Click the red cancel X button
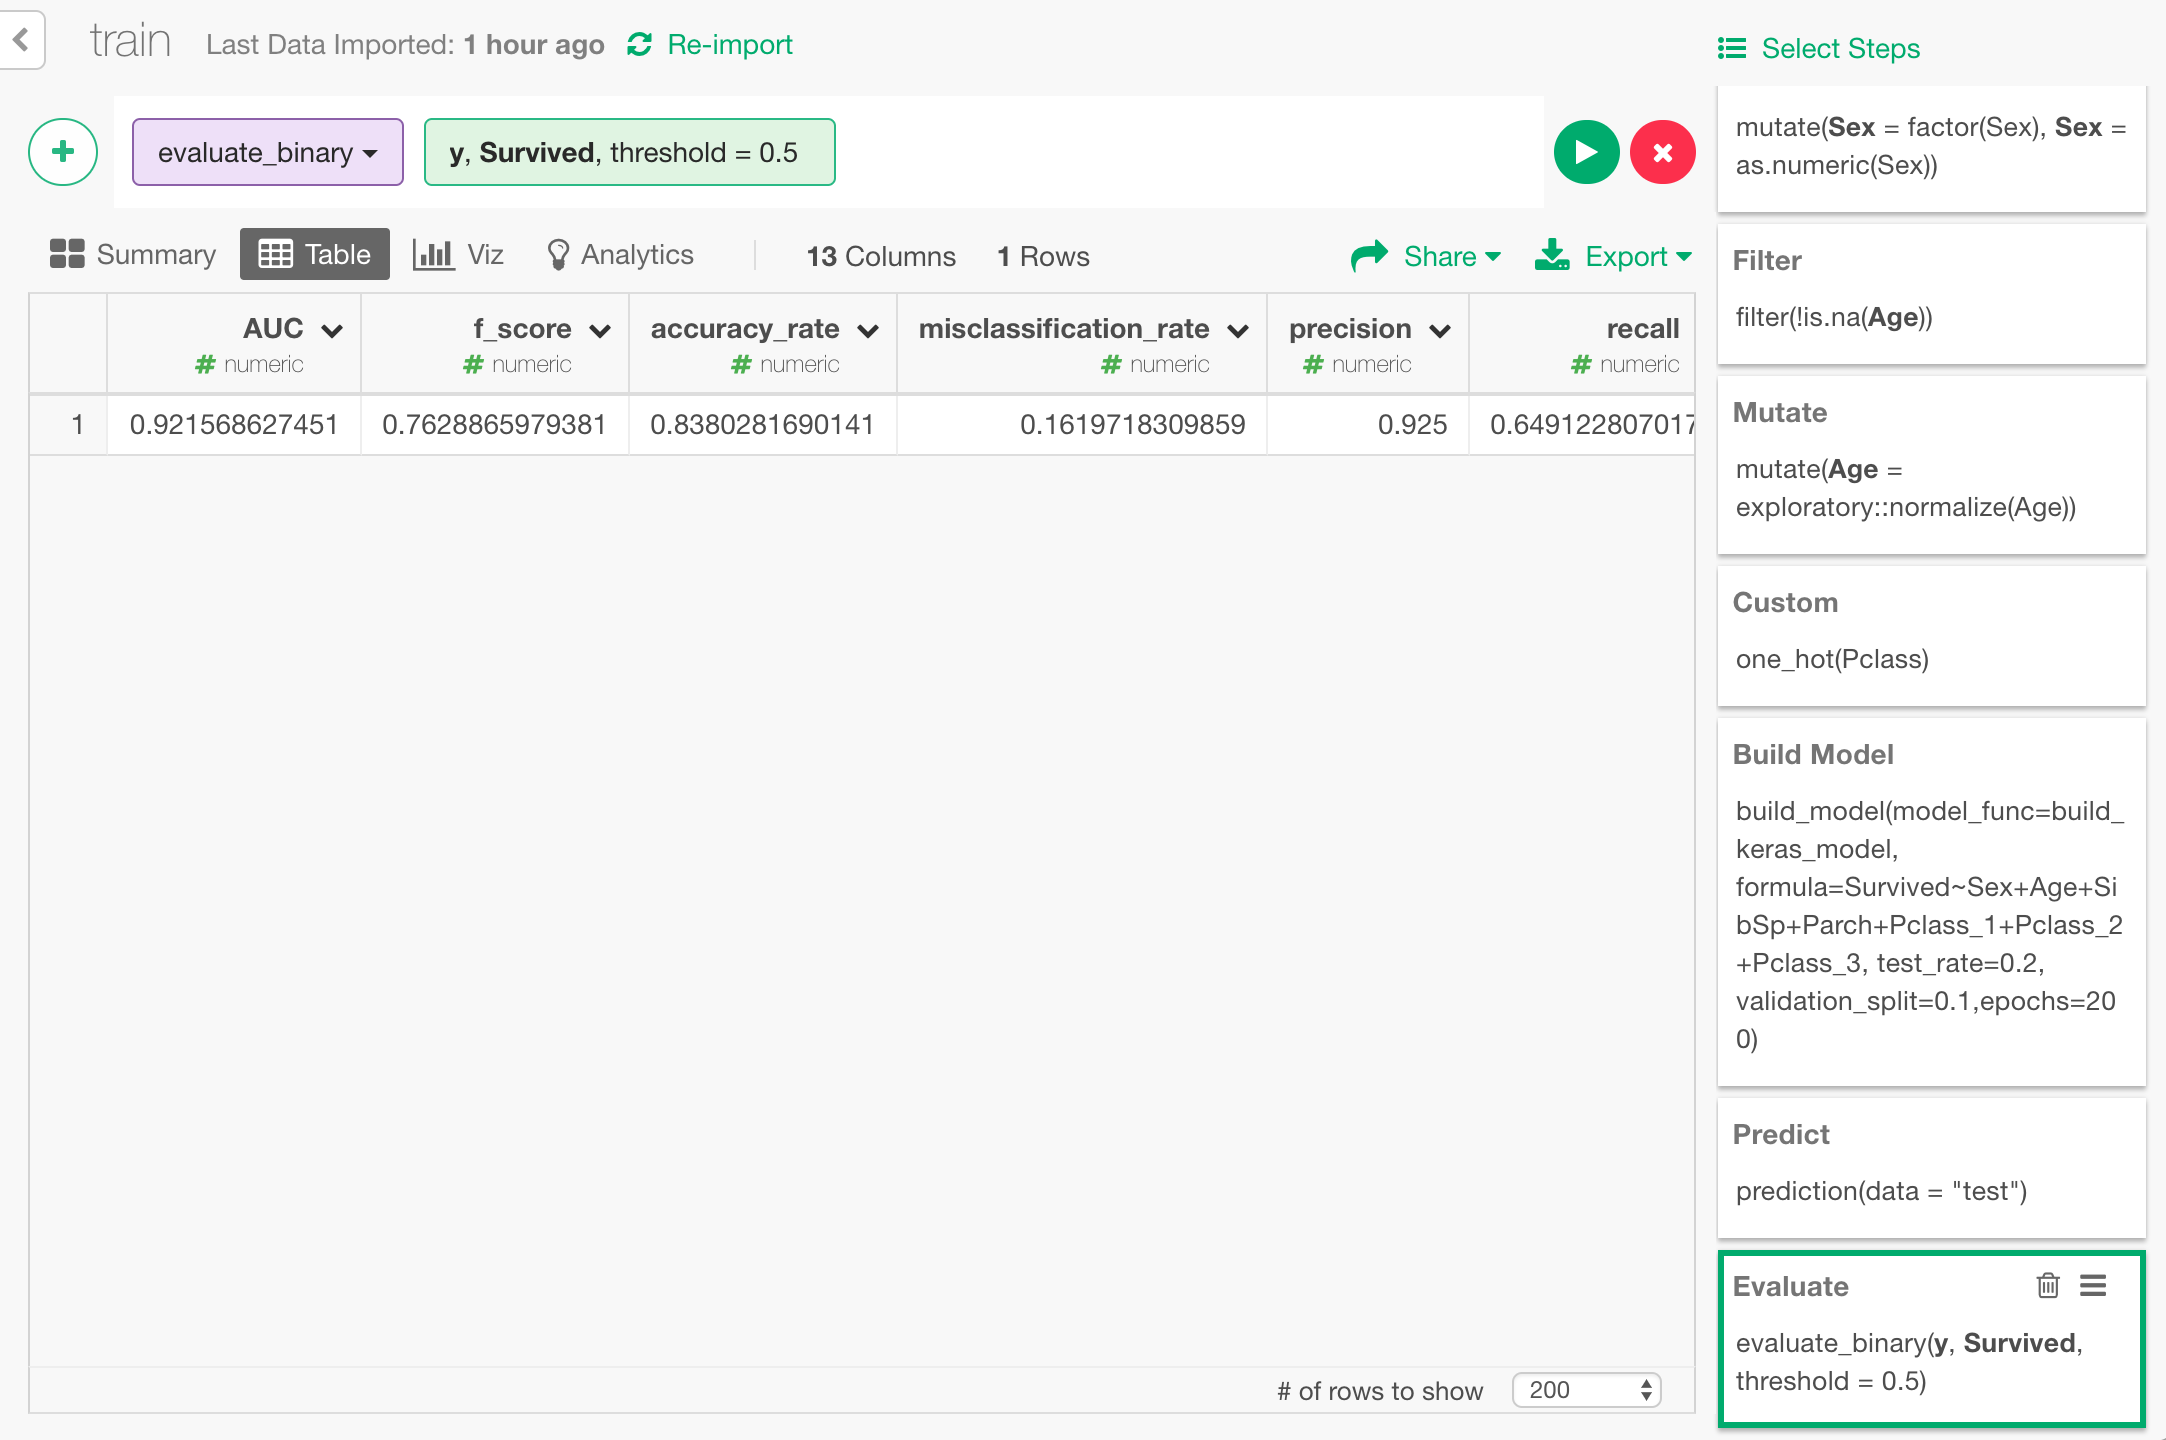Viewport: 2166px width, 1440px height. (x=1662, y=152)
